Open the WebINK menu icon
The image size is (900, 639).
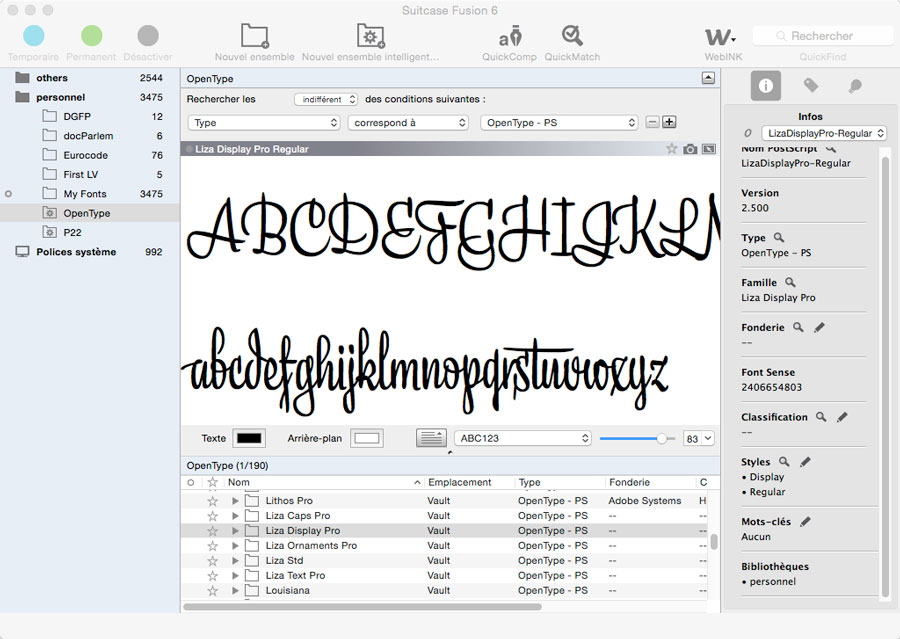point(720,37)
